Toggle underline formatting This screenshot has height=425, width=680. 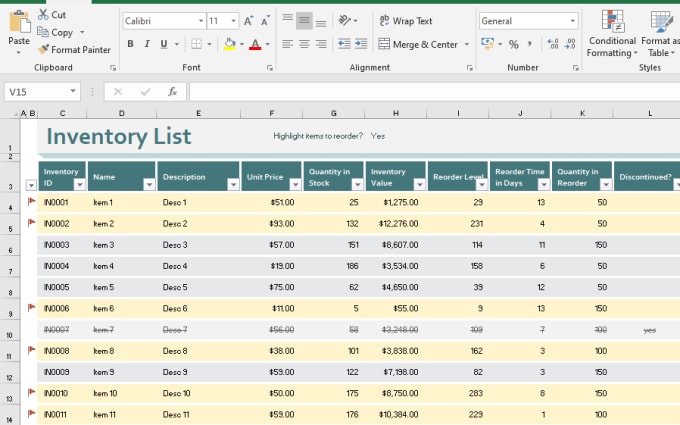point(164,44)
